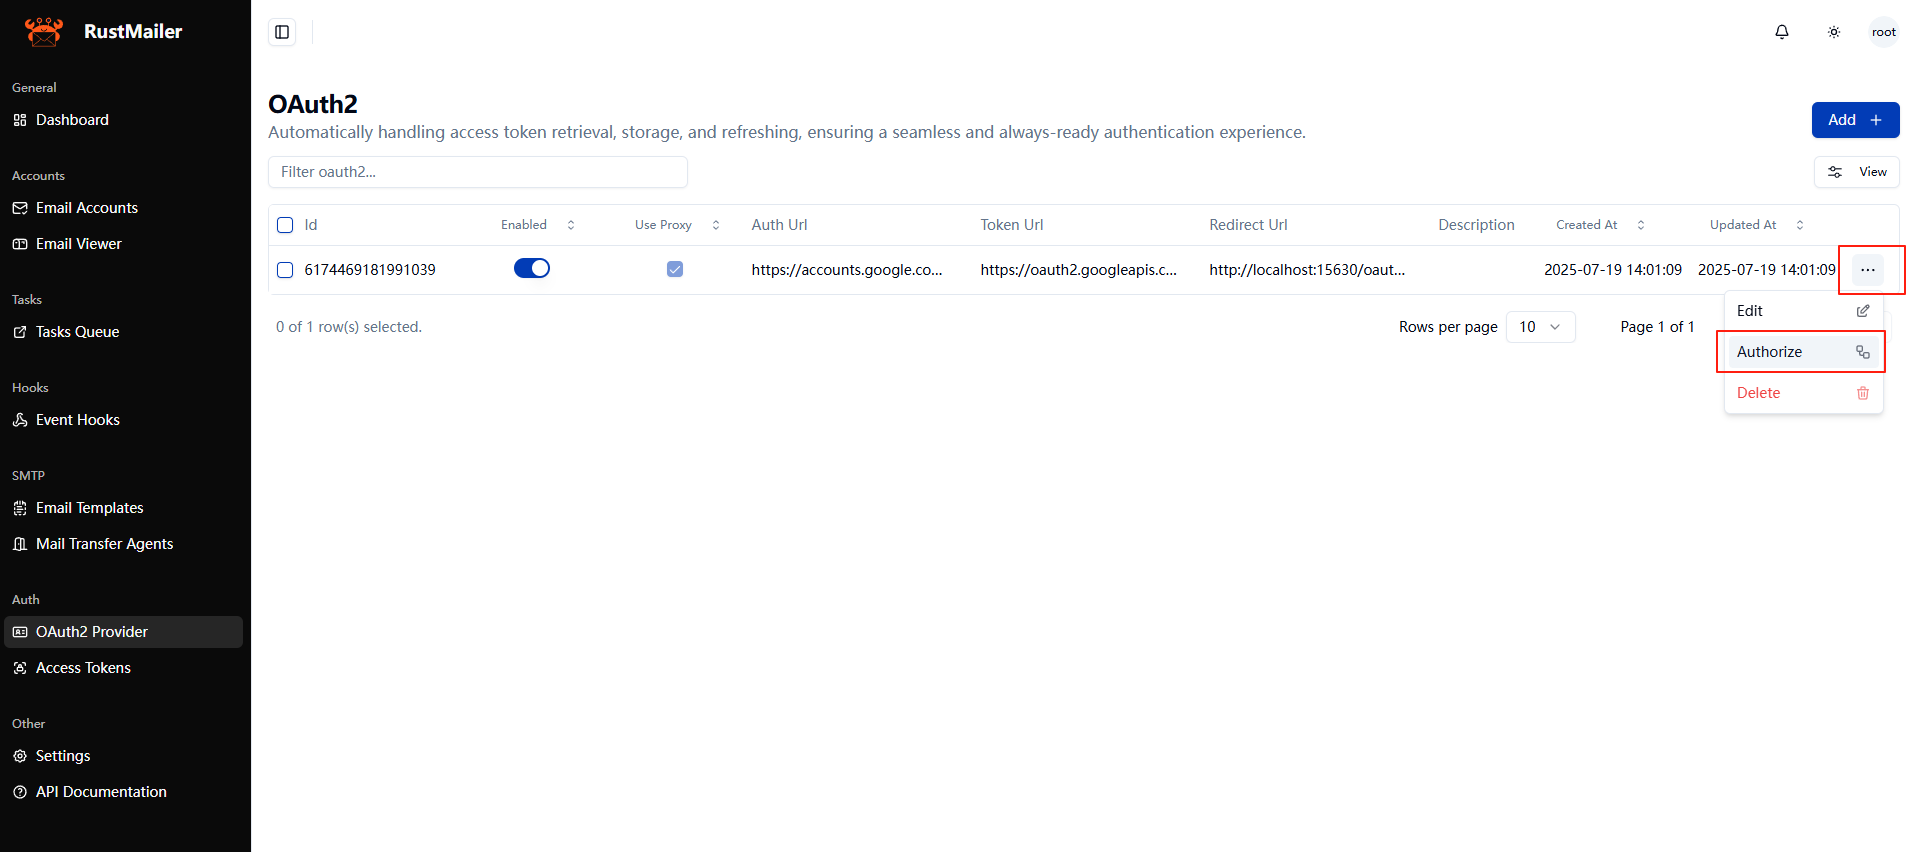Open the View column options
1916x852 pixels.
[x=1857, y=172]
